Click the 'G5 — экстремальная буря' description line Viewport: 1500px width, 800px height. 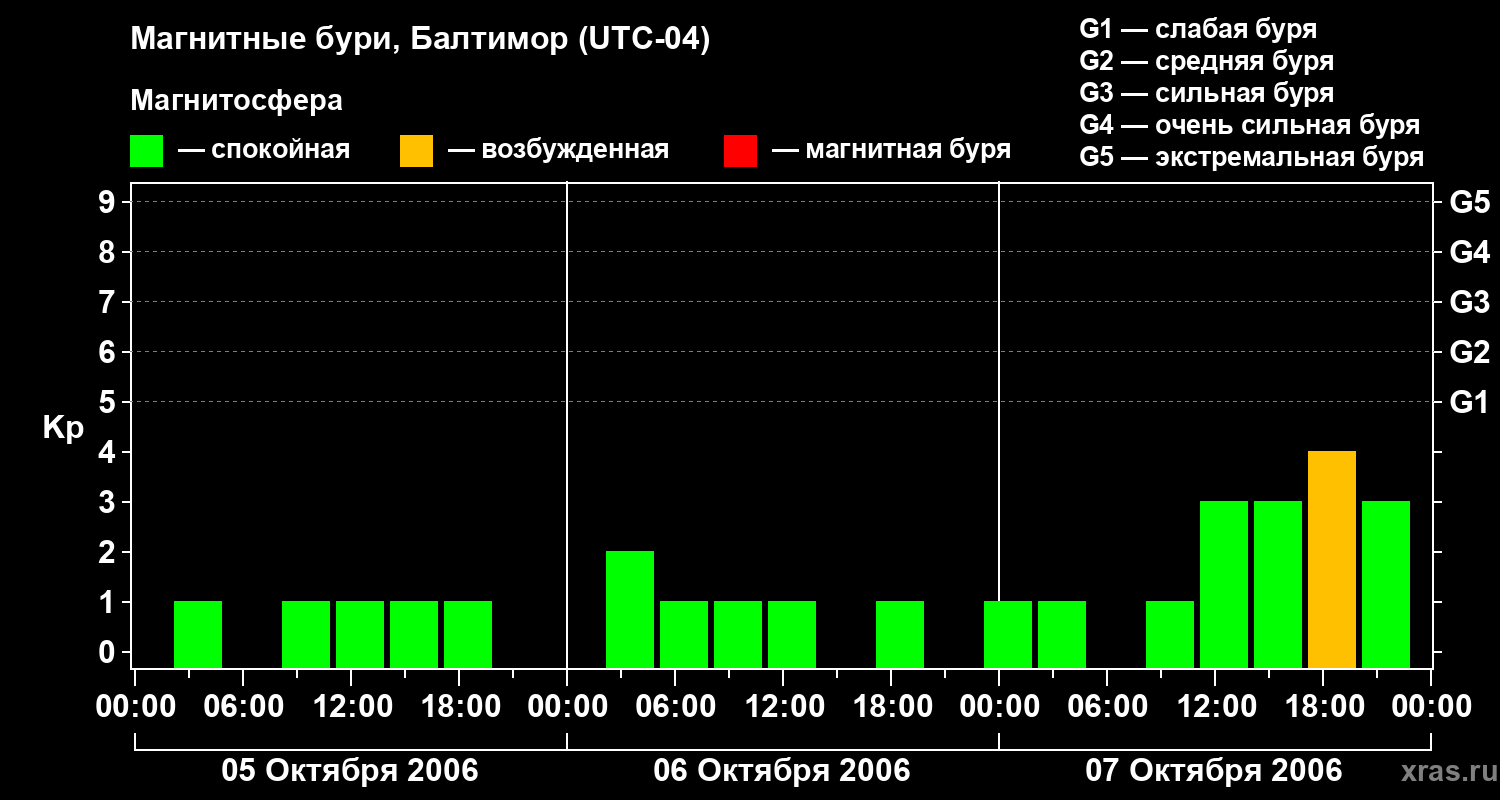coord(1252,157)
